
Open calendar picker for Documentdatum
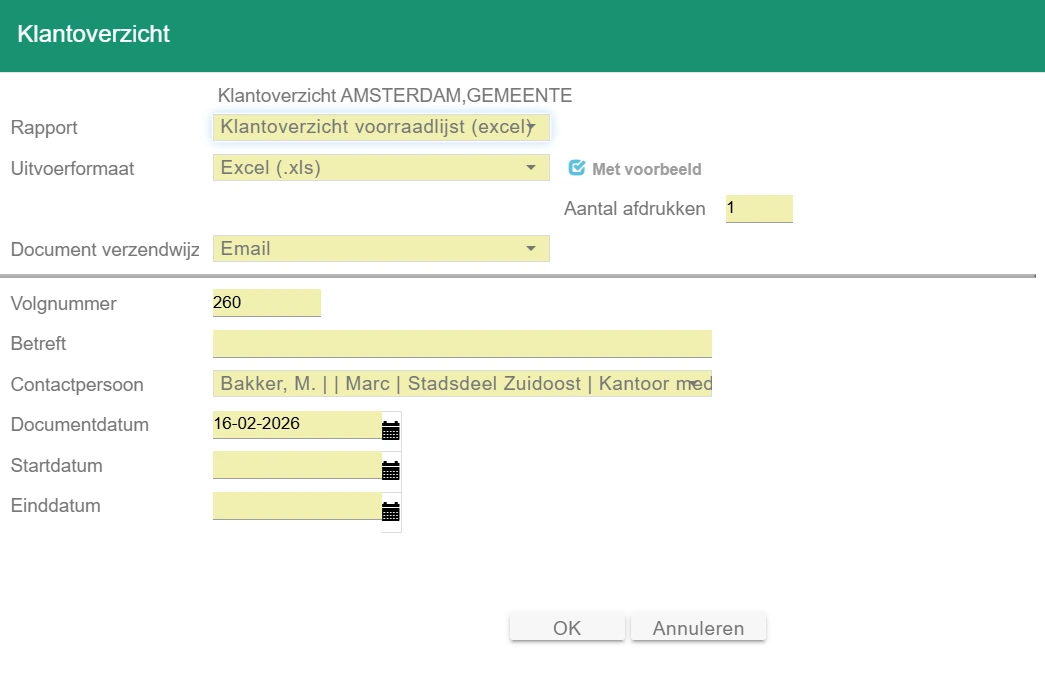click(391, 431)
